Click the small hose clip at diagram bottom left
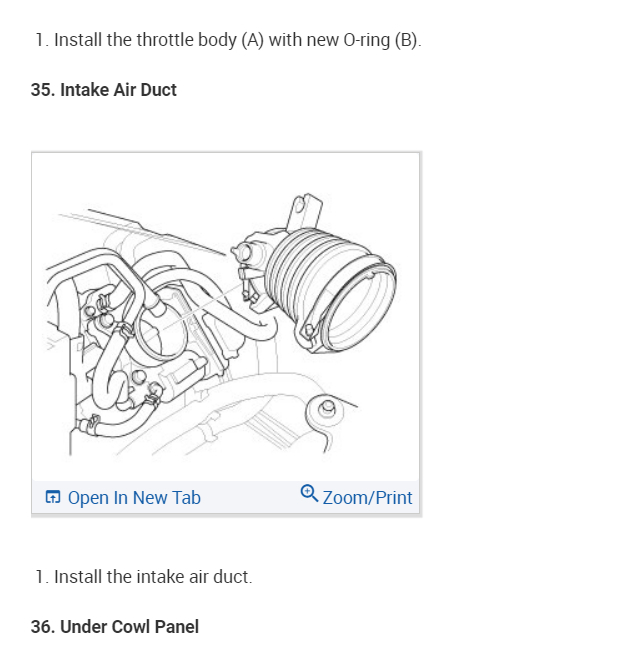This screenshot has width=621, height=650. pos(93,423)
